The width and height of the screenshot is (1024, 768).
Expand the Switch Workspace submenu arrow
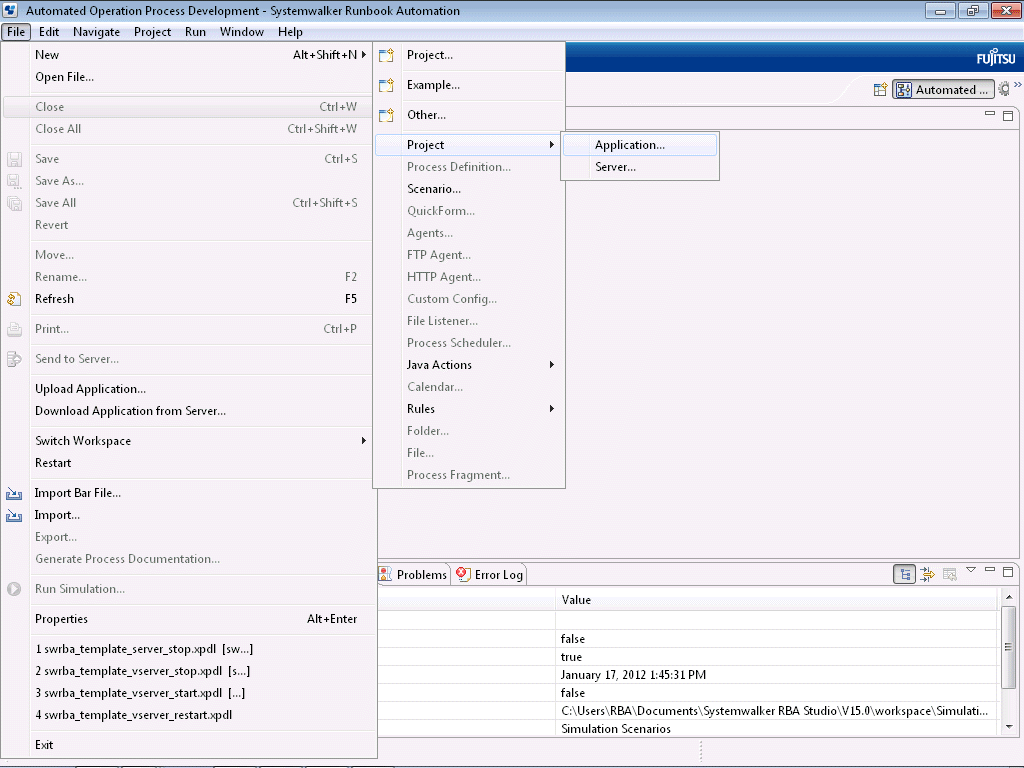[364, 441]
